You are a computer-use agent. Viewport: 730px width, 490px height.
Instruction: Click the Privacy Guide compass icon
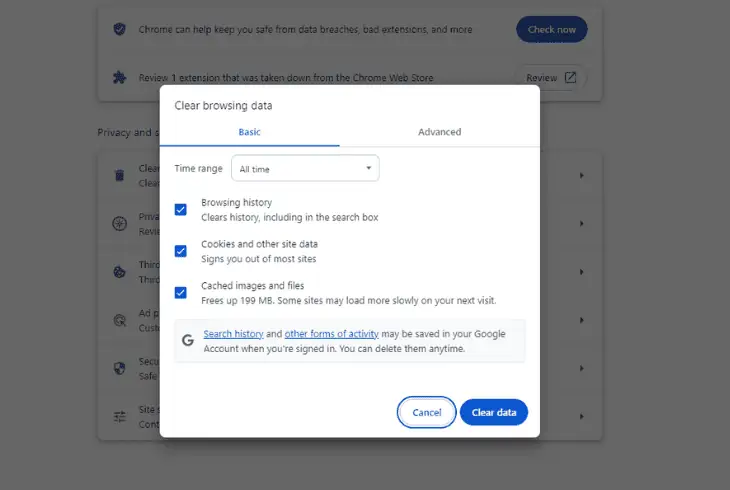[x=120, y=224]
